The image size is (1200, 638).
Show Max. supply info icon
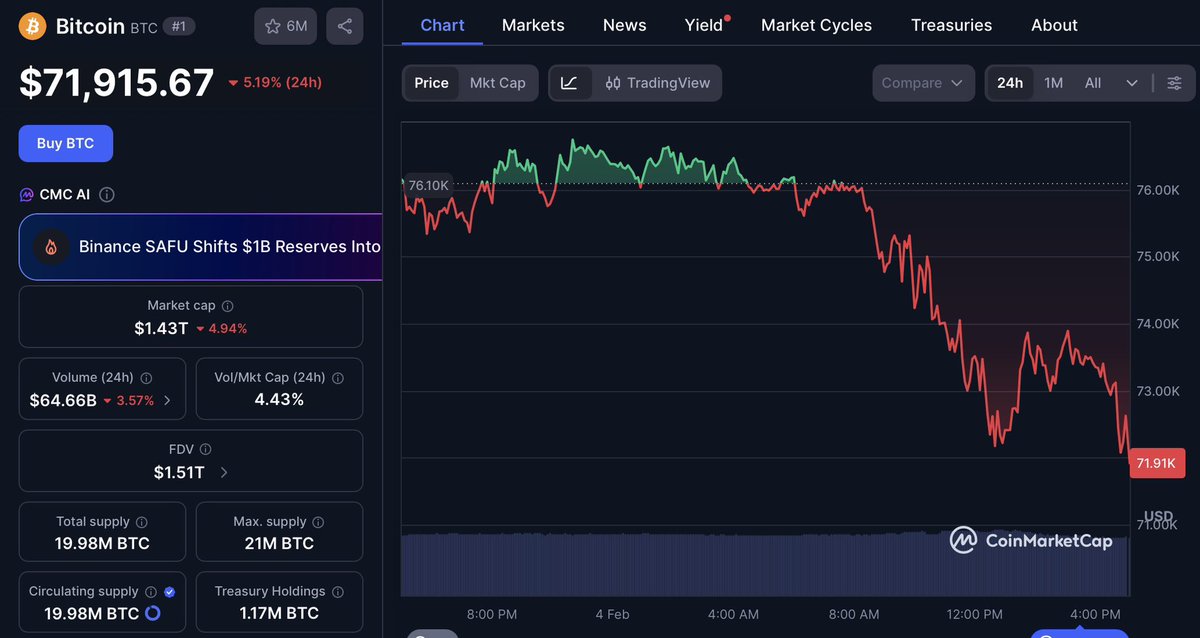[318, 522]
